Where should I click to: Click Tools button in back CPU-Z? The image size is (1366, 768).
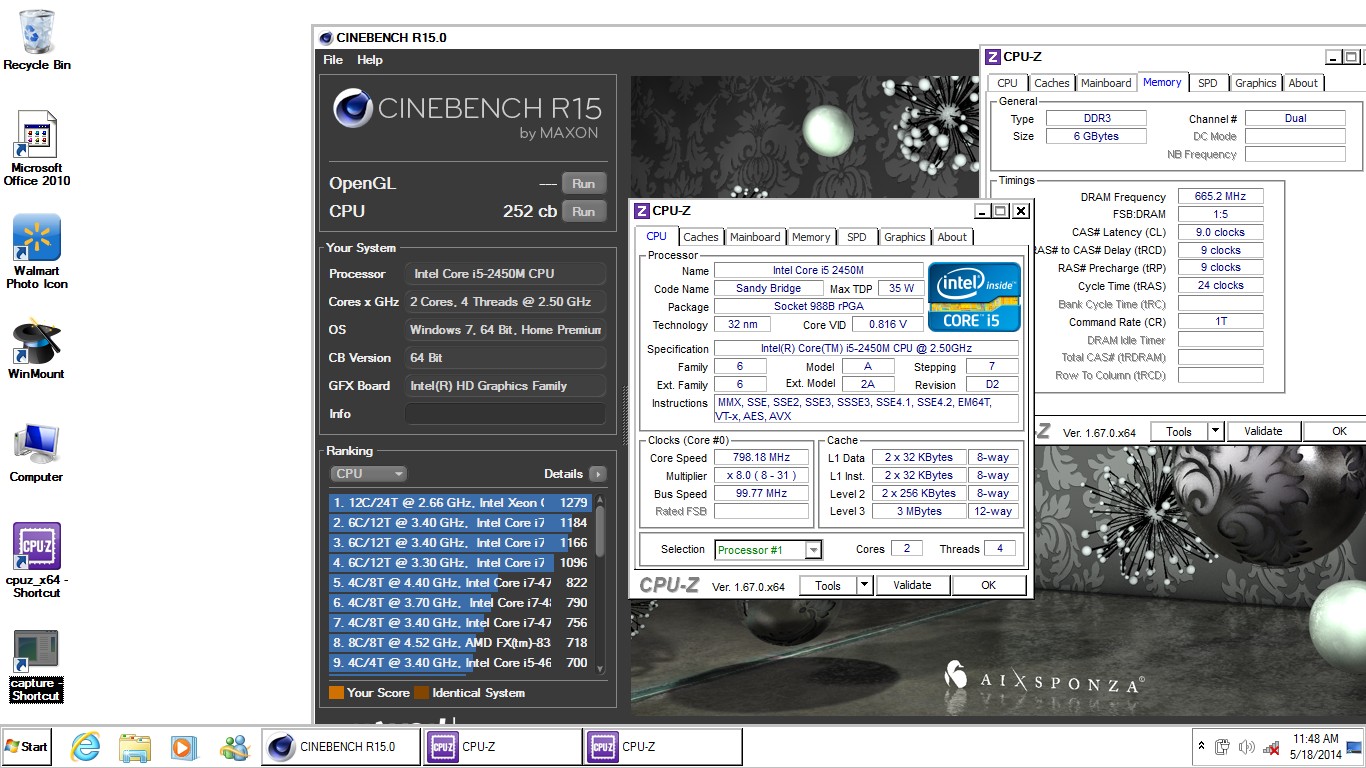(1179, 431)
